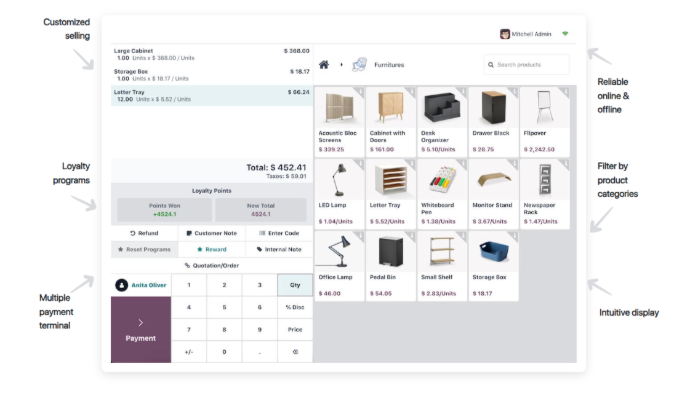Select the Drawer Black product

tap(493, 121)
